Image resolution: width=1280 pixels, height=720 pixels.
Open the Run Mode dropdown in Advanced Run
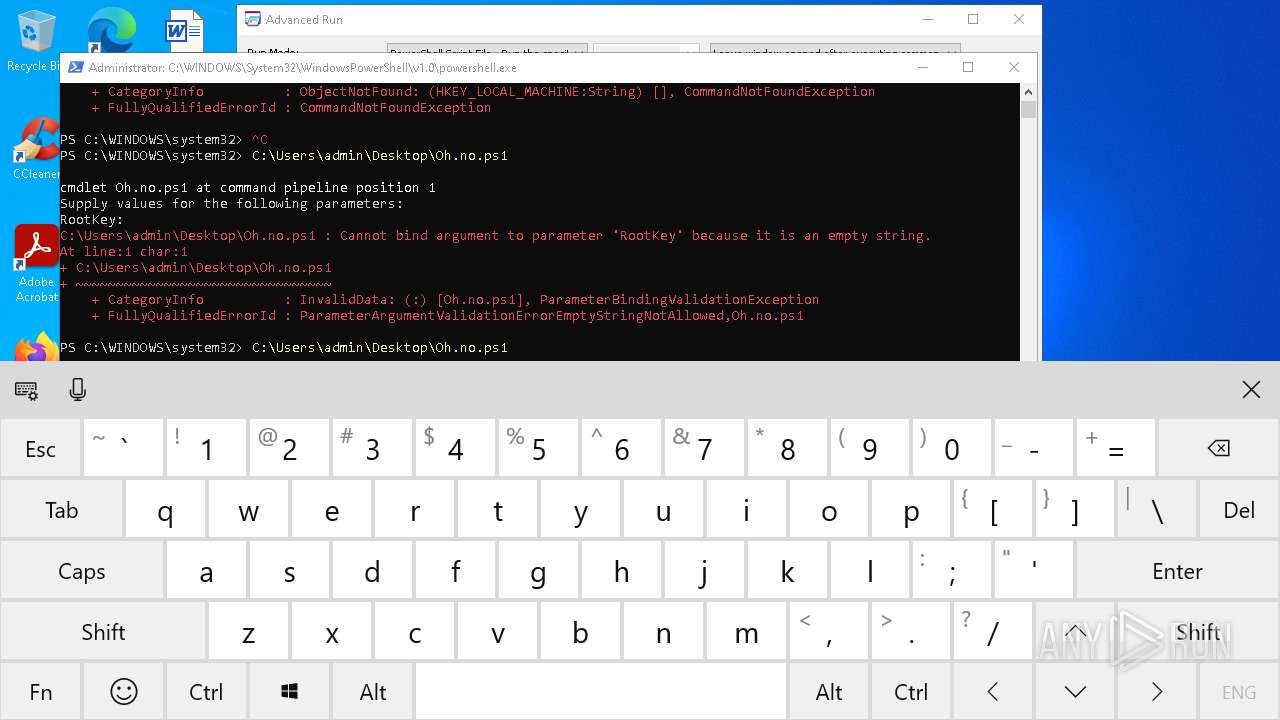point(486,50)
